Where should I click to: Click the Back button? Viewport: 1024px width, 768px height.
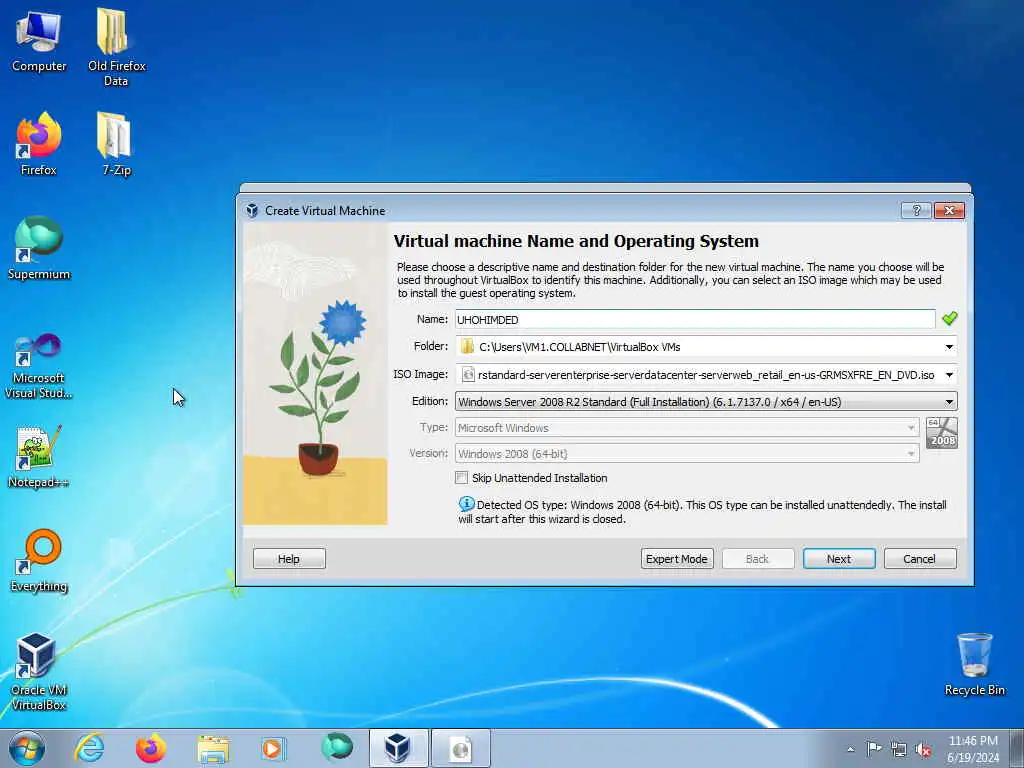point(758,558)
